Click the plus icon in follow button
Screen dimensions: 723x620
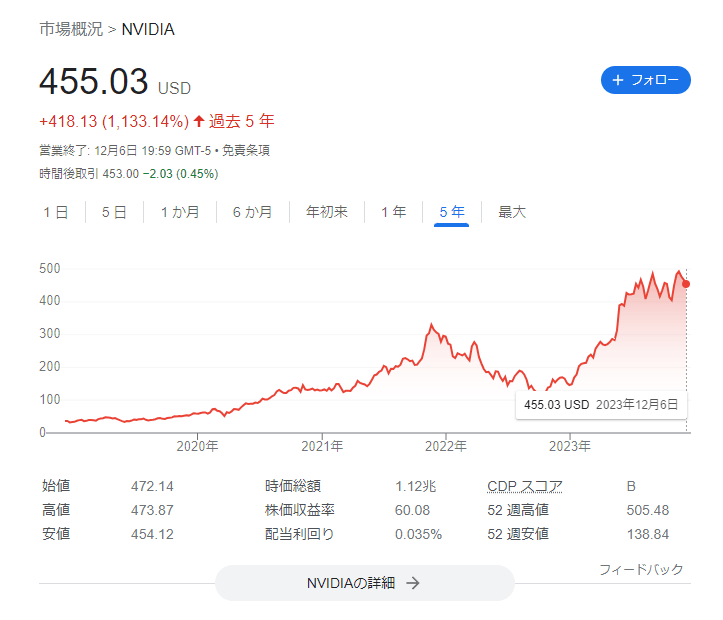(618, 80)
